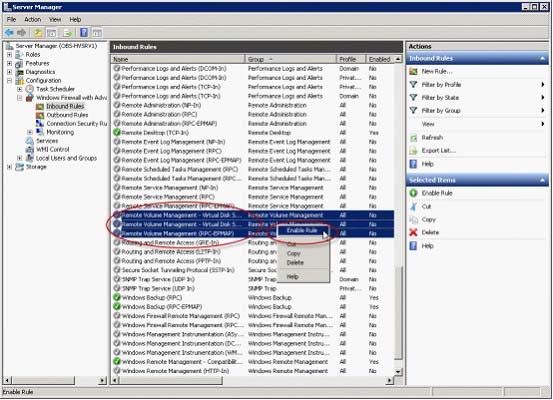Click the enabled Remote Desktop (TCP-In) rule checkmark
The height and width of the screenshot is (400, 553).
pos(117,133)
